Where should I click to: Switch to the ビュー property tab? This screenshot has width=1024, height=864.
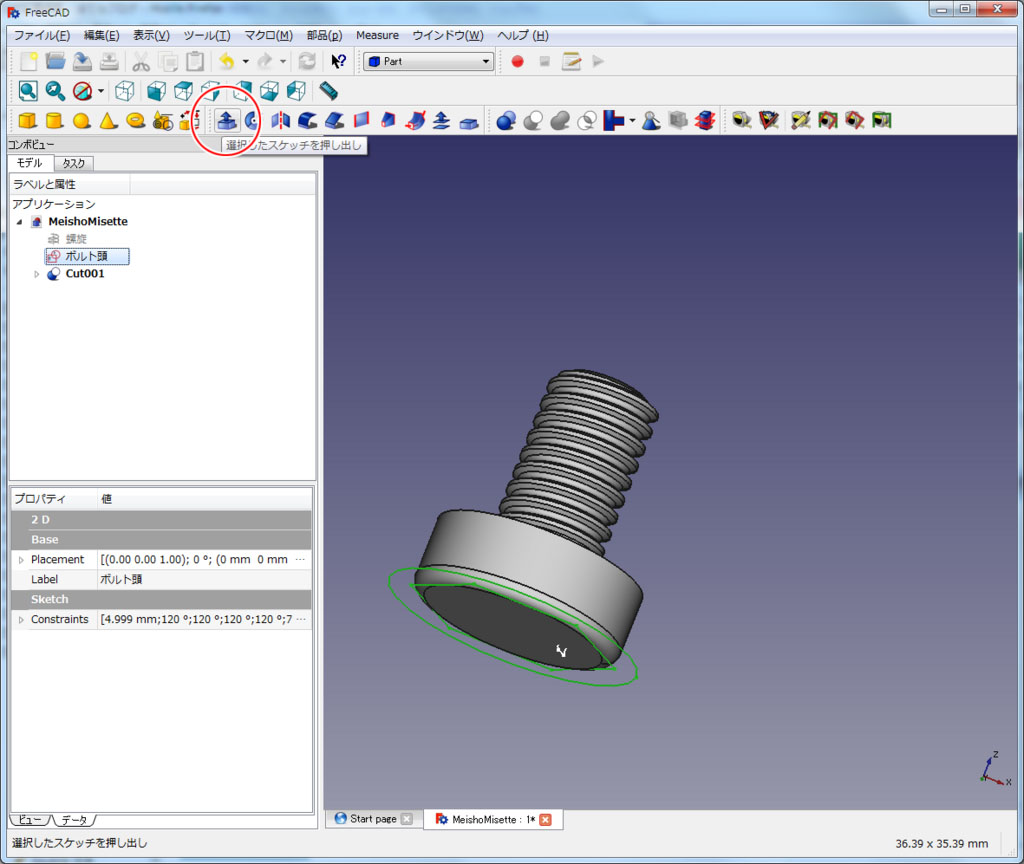pyautogui.click(x=29, y=820)
